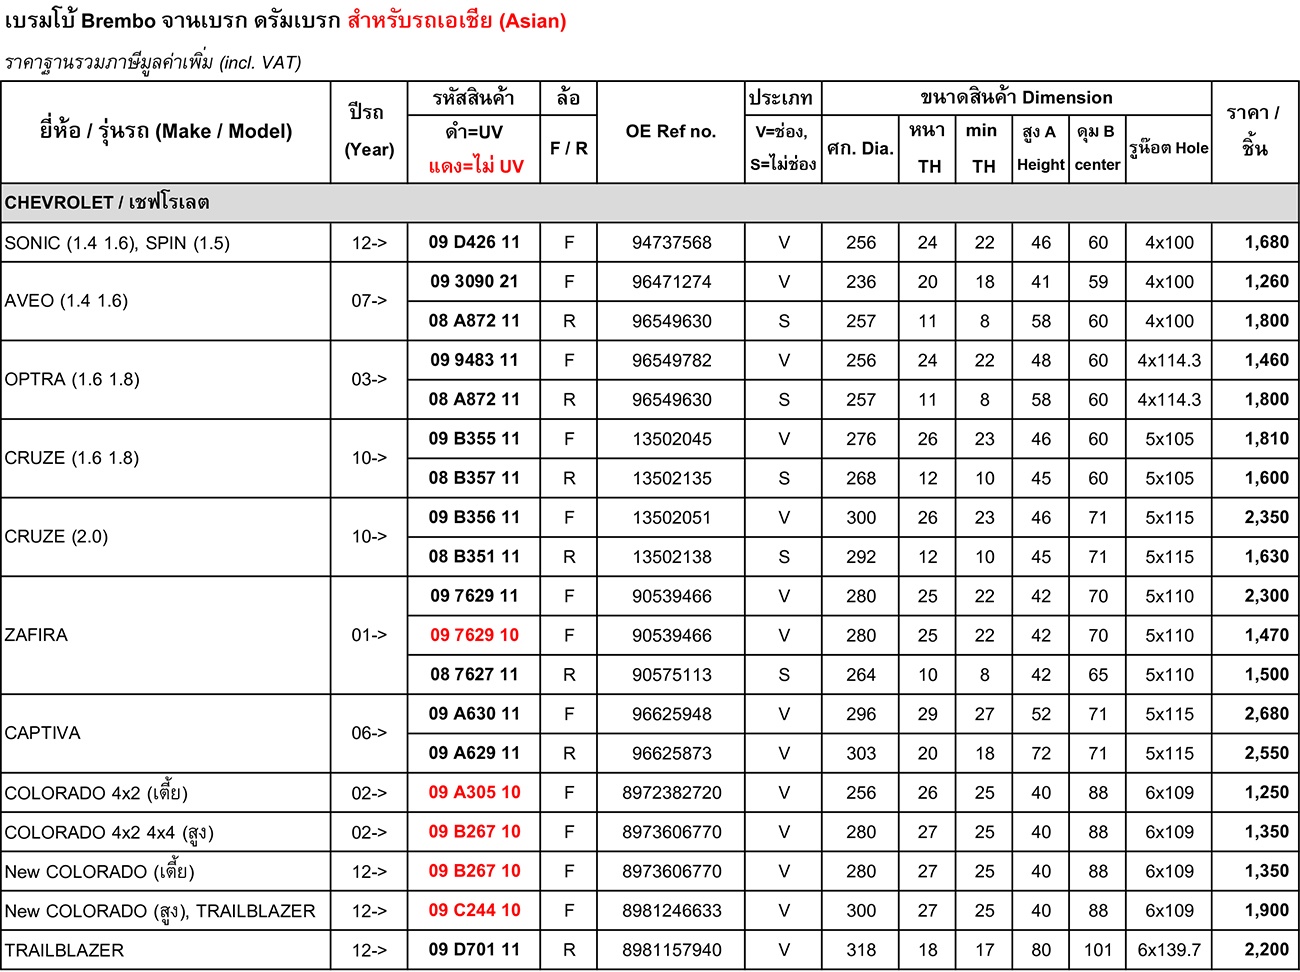Screen dimensions: 1300x972
Task: Click the "ราคา / ชิ้น" price header
Action: tap(1254, 131)
